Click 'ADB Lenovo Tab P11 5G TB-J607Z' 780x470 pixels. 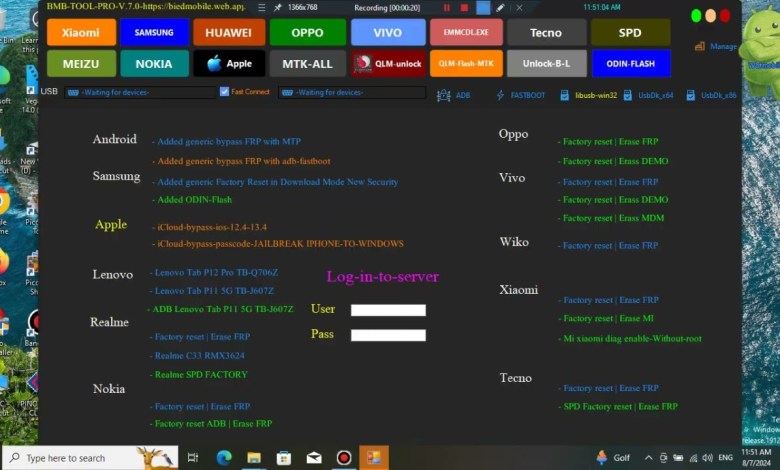220,309
